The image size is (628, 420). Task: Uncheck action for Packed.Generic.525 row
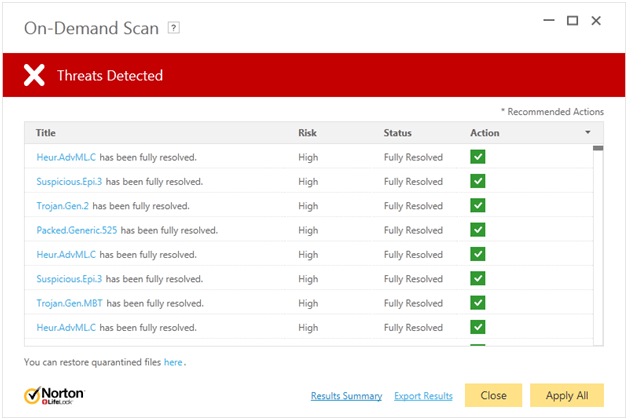[x=477, y=230]
